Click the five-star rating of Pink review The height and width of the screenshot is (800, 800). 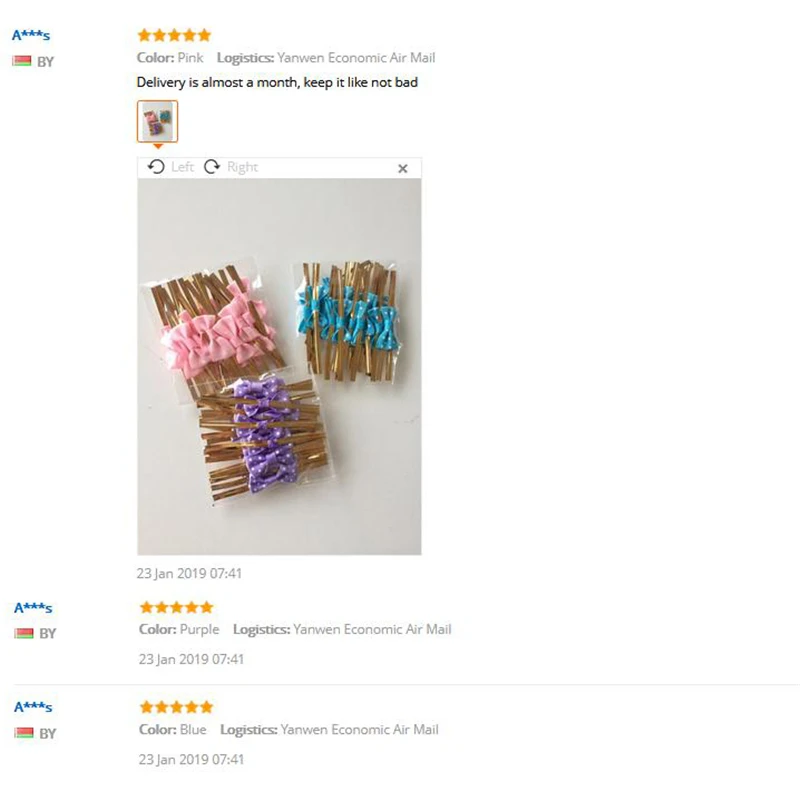pos(174,35)
